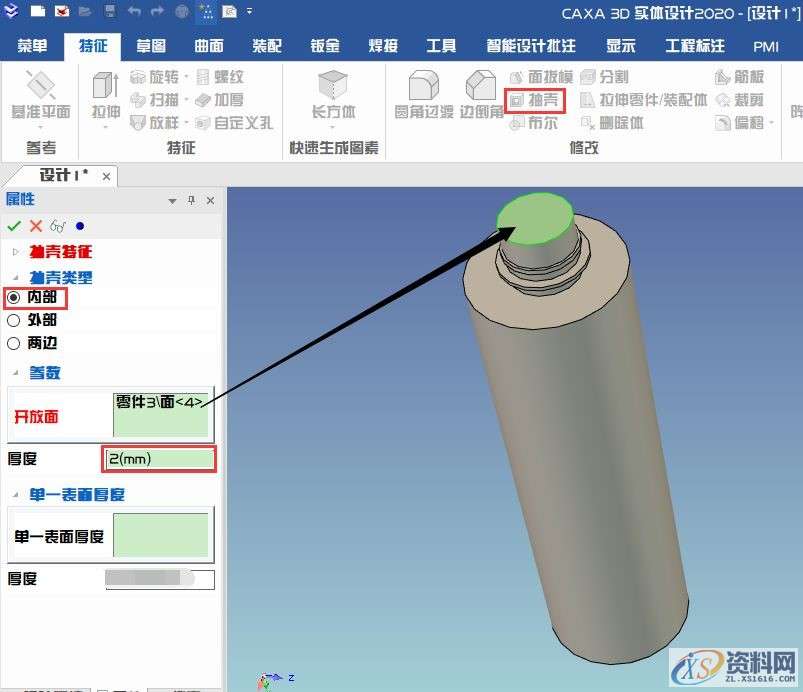Expand the 抽壳特征 section

point(14,251)
